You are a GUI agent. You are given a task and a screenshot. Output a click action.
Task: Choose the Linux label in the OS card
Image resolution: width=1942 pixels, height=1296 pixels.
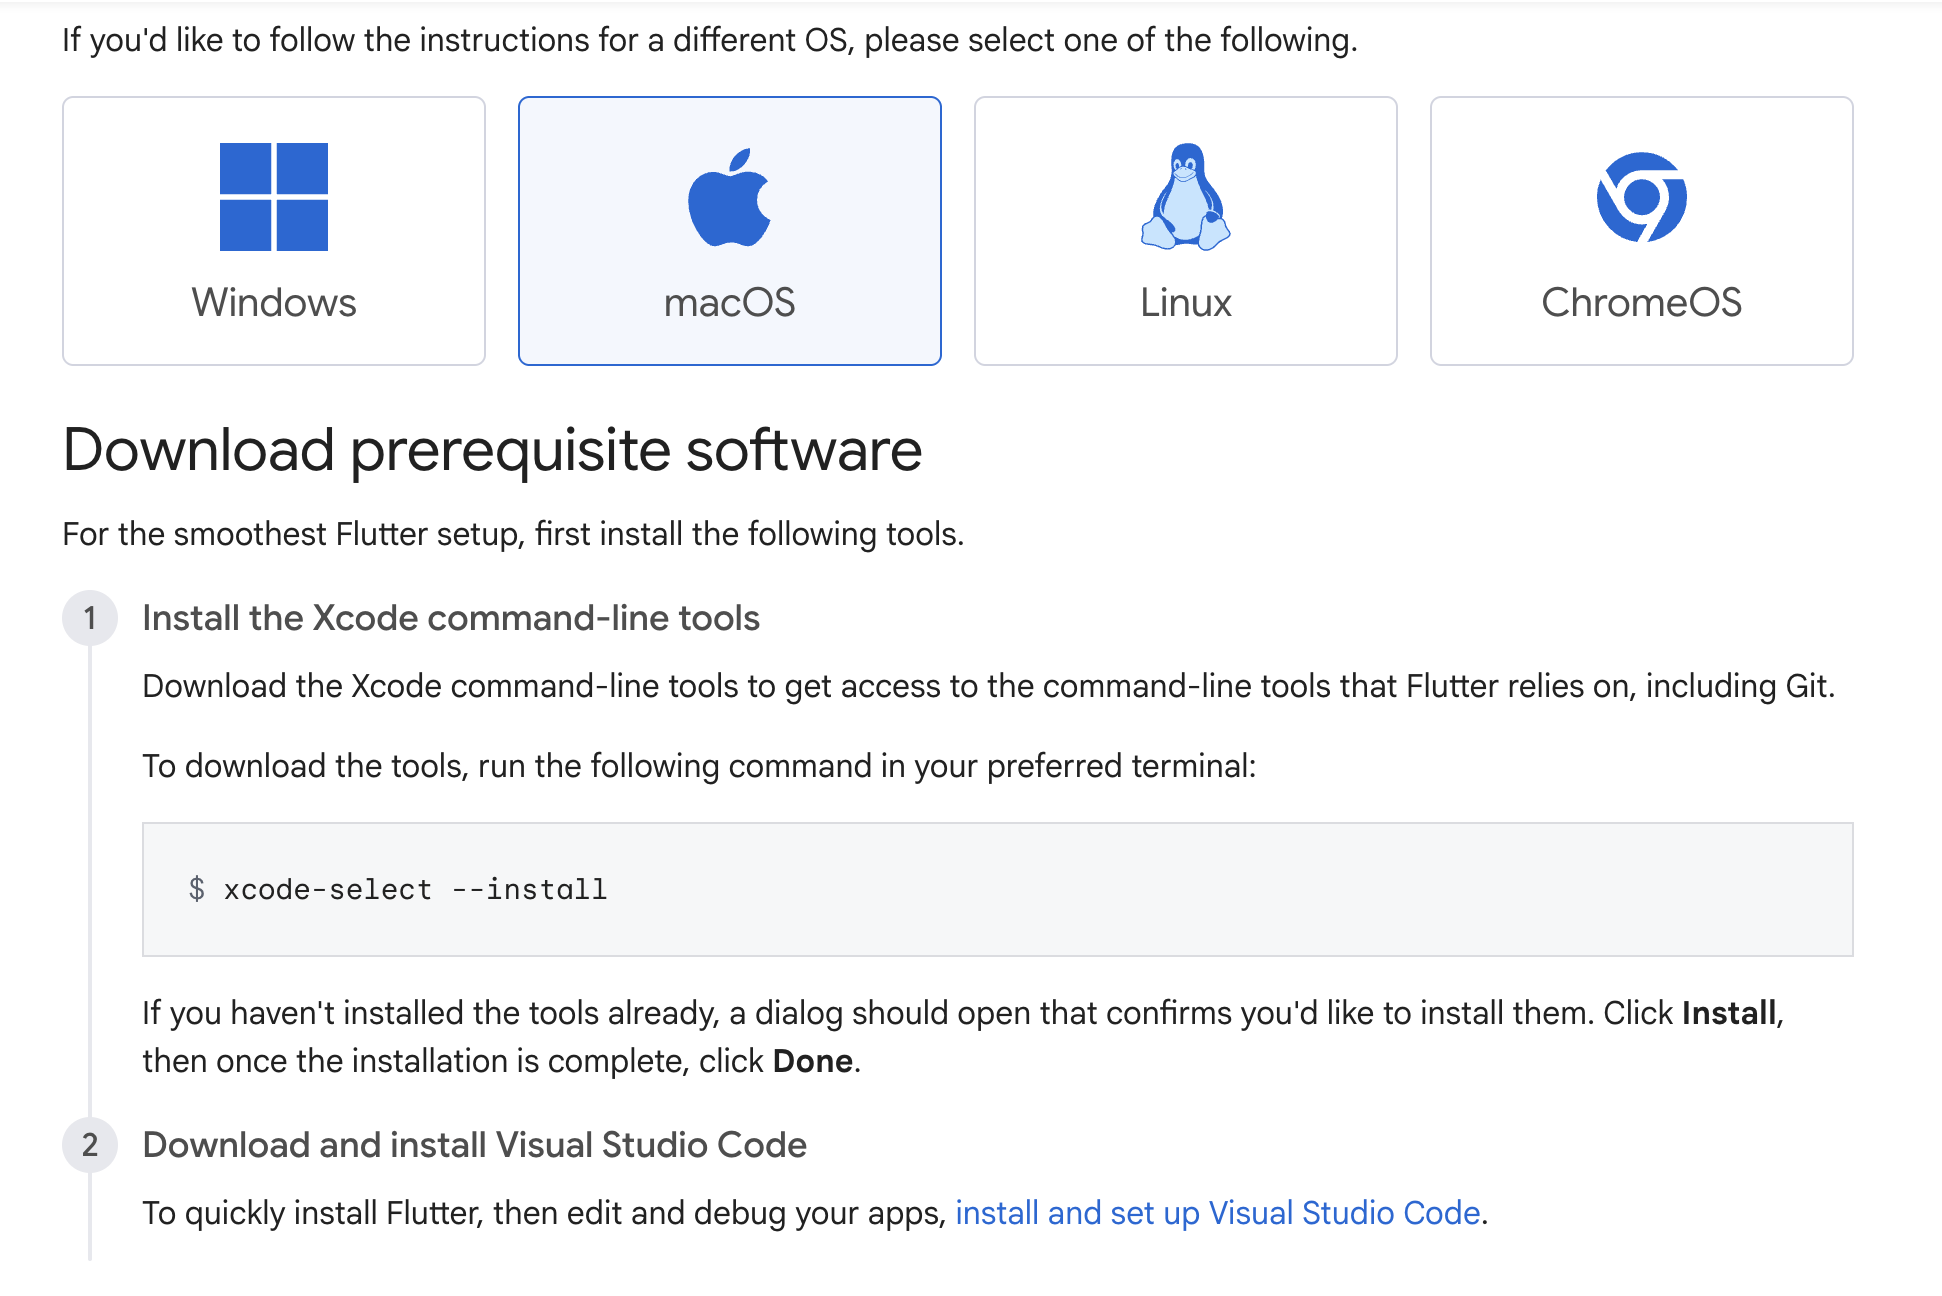[1186, 302]
